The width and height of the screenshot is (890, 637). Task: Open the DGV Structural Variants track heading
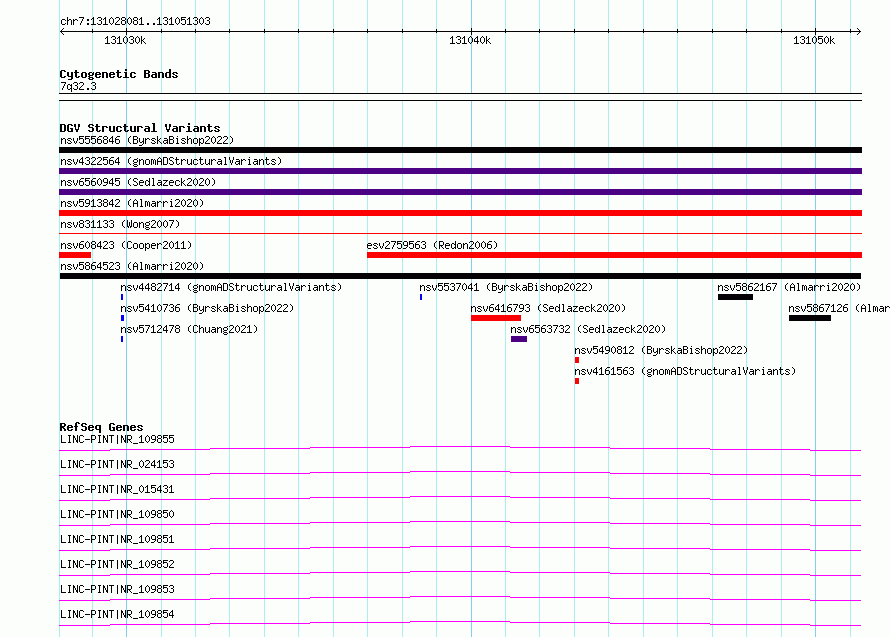pyautogui.click(x=140, y=128)
